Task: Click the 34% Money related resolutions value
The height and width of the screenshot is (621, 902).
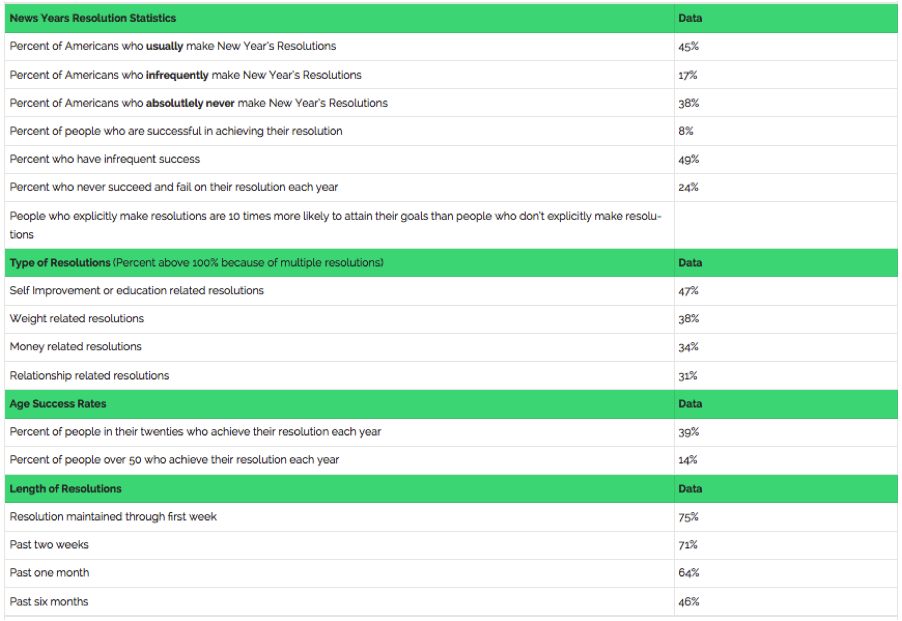Action: [x=688, y=347]
